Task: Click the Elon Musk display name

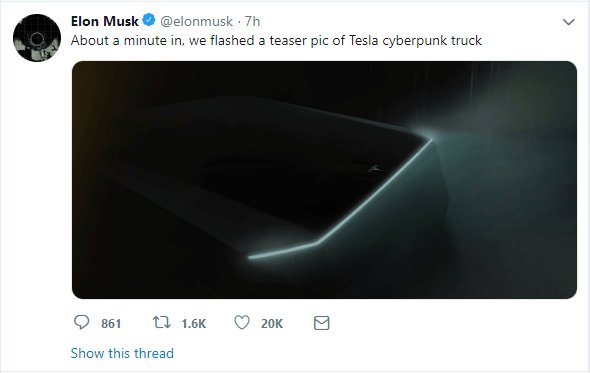Action: [x=105, y=21]
